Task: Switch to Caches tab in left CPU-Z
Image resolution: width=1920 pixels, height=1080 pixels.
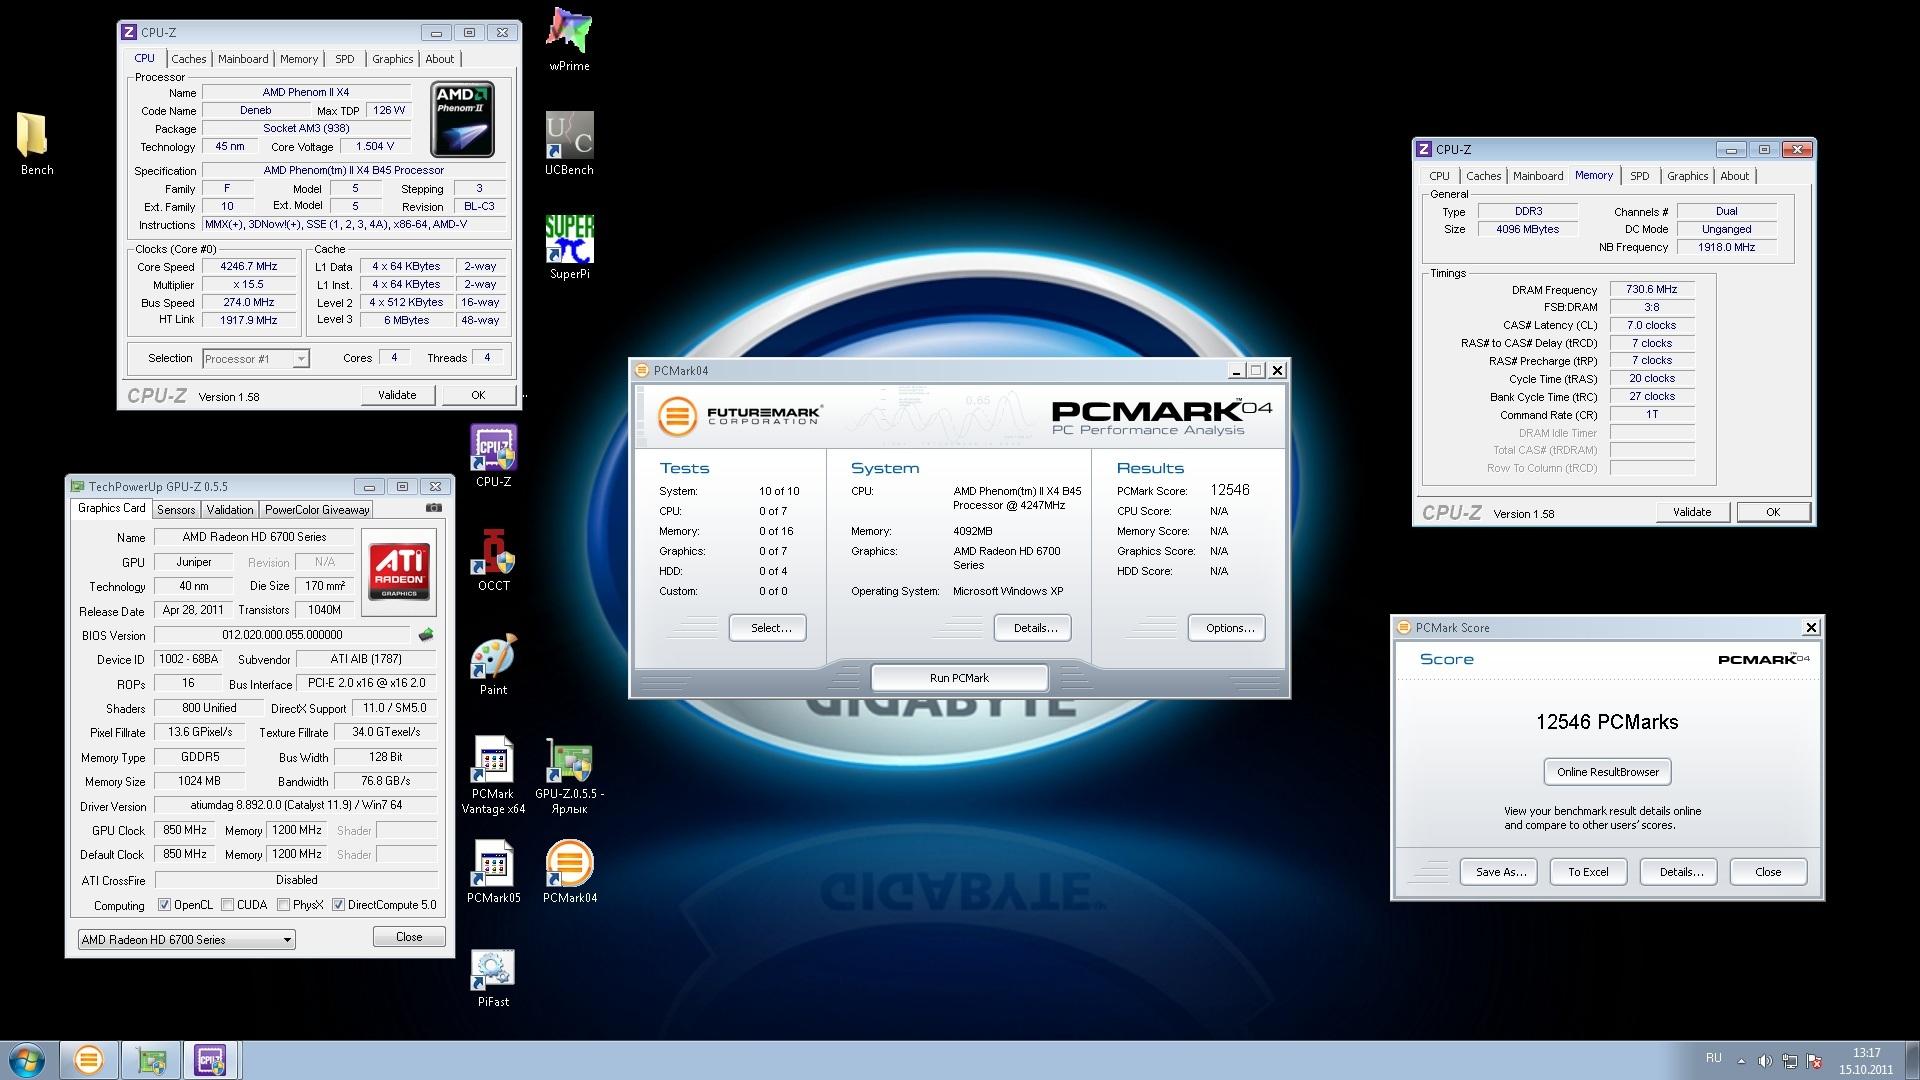Action: [188, 59]
